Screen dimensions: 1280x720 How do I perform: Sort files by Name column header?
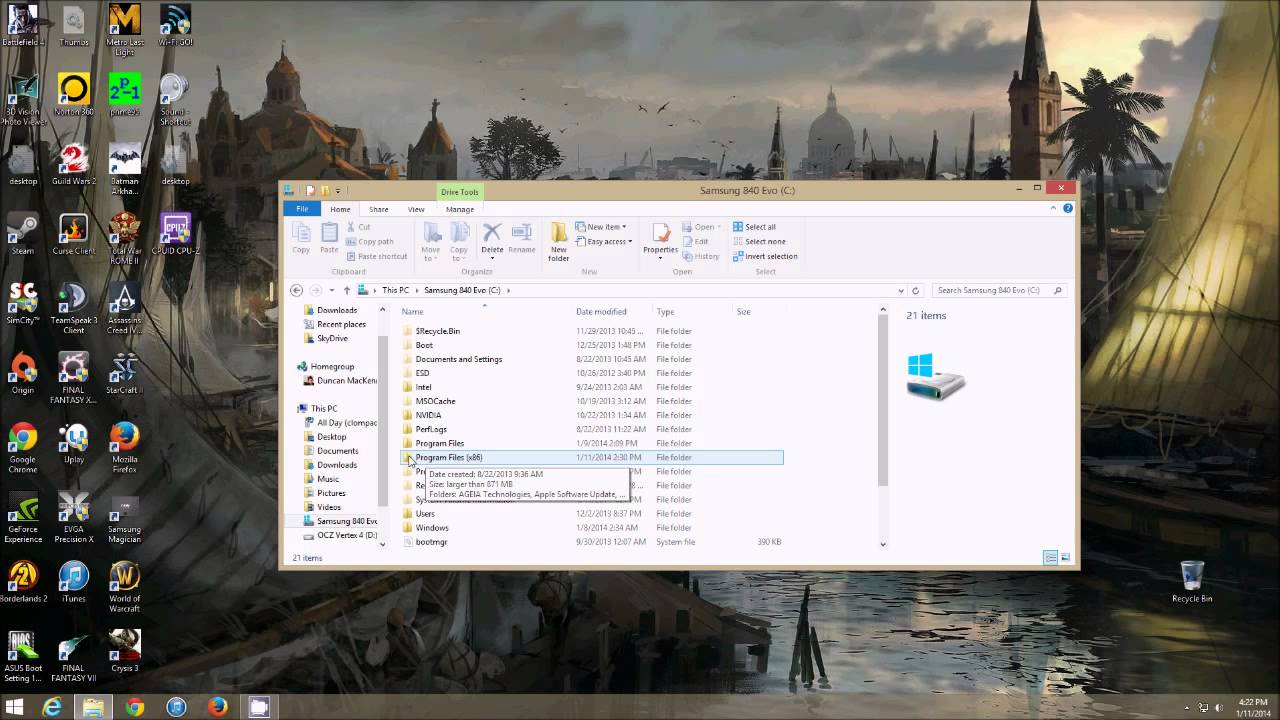(486, 311)
